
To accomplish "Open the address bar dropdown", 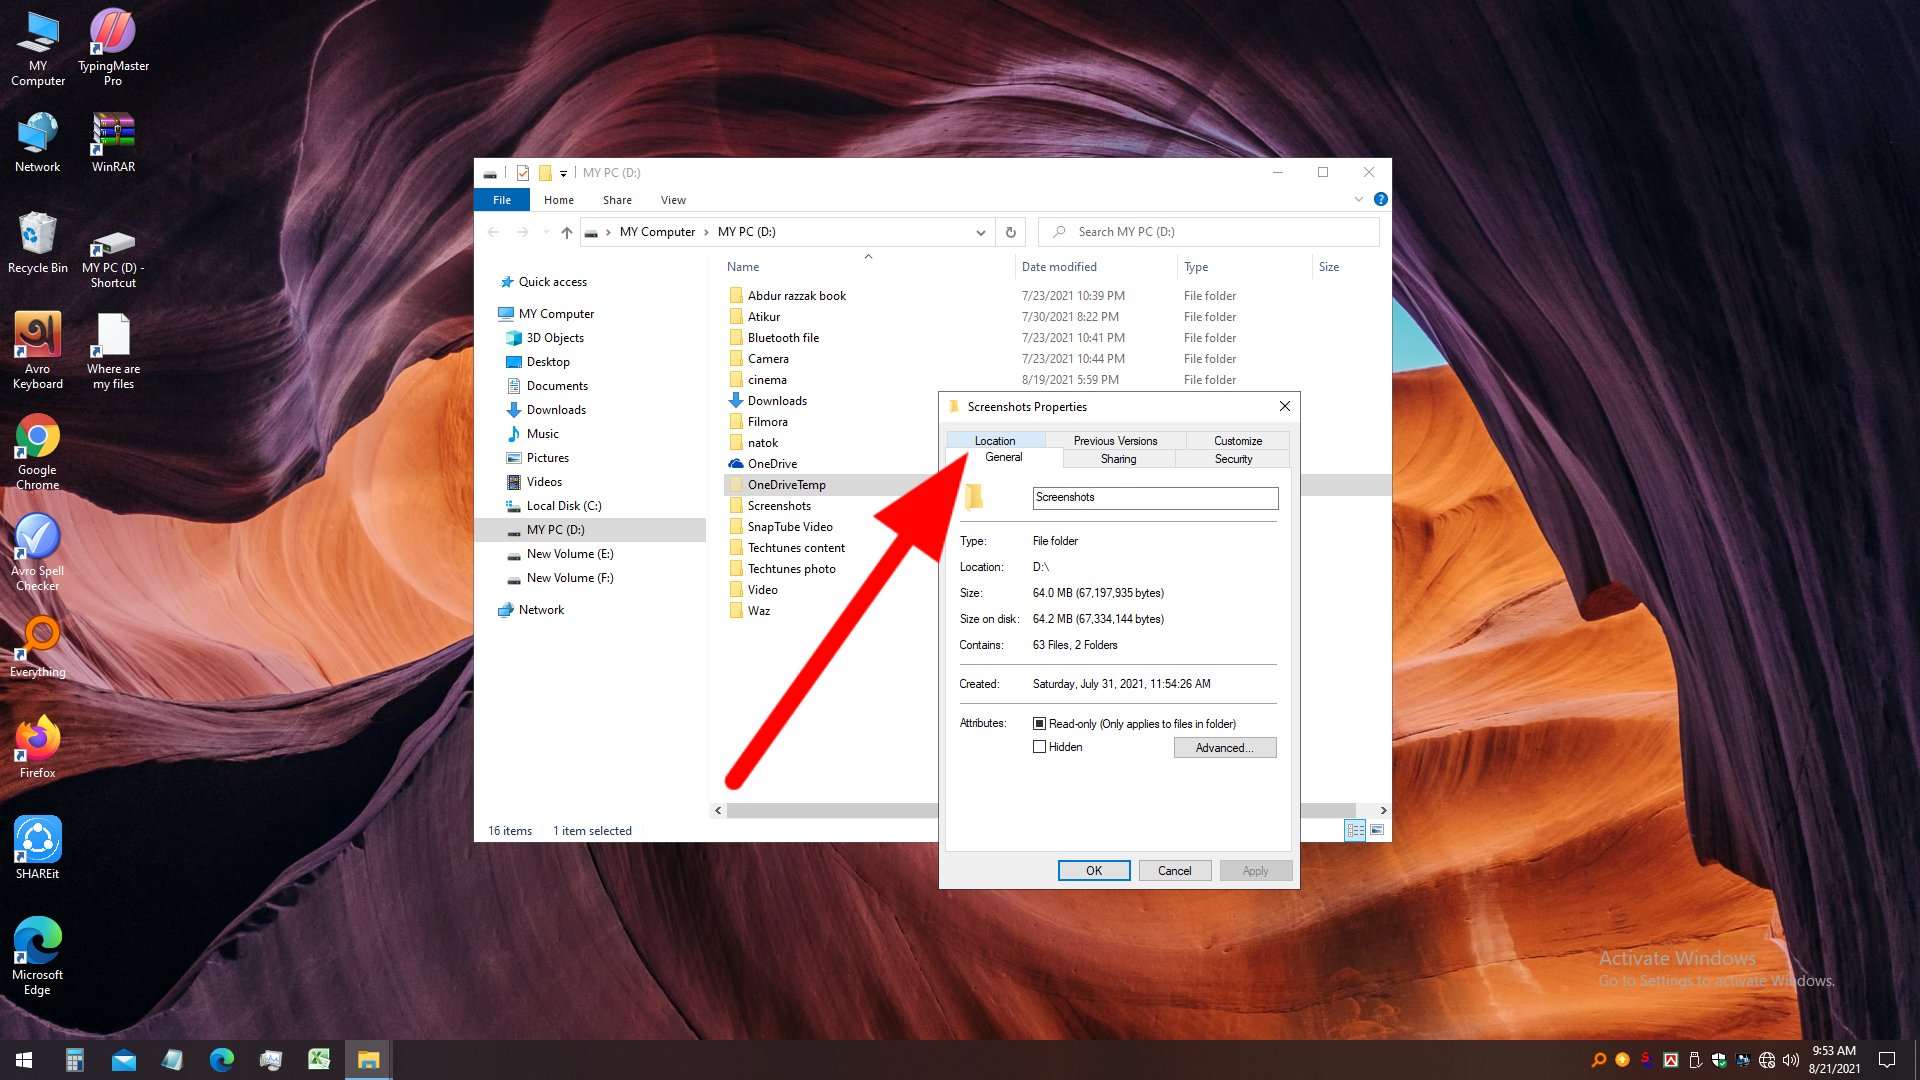I will click(980, 231).
